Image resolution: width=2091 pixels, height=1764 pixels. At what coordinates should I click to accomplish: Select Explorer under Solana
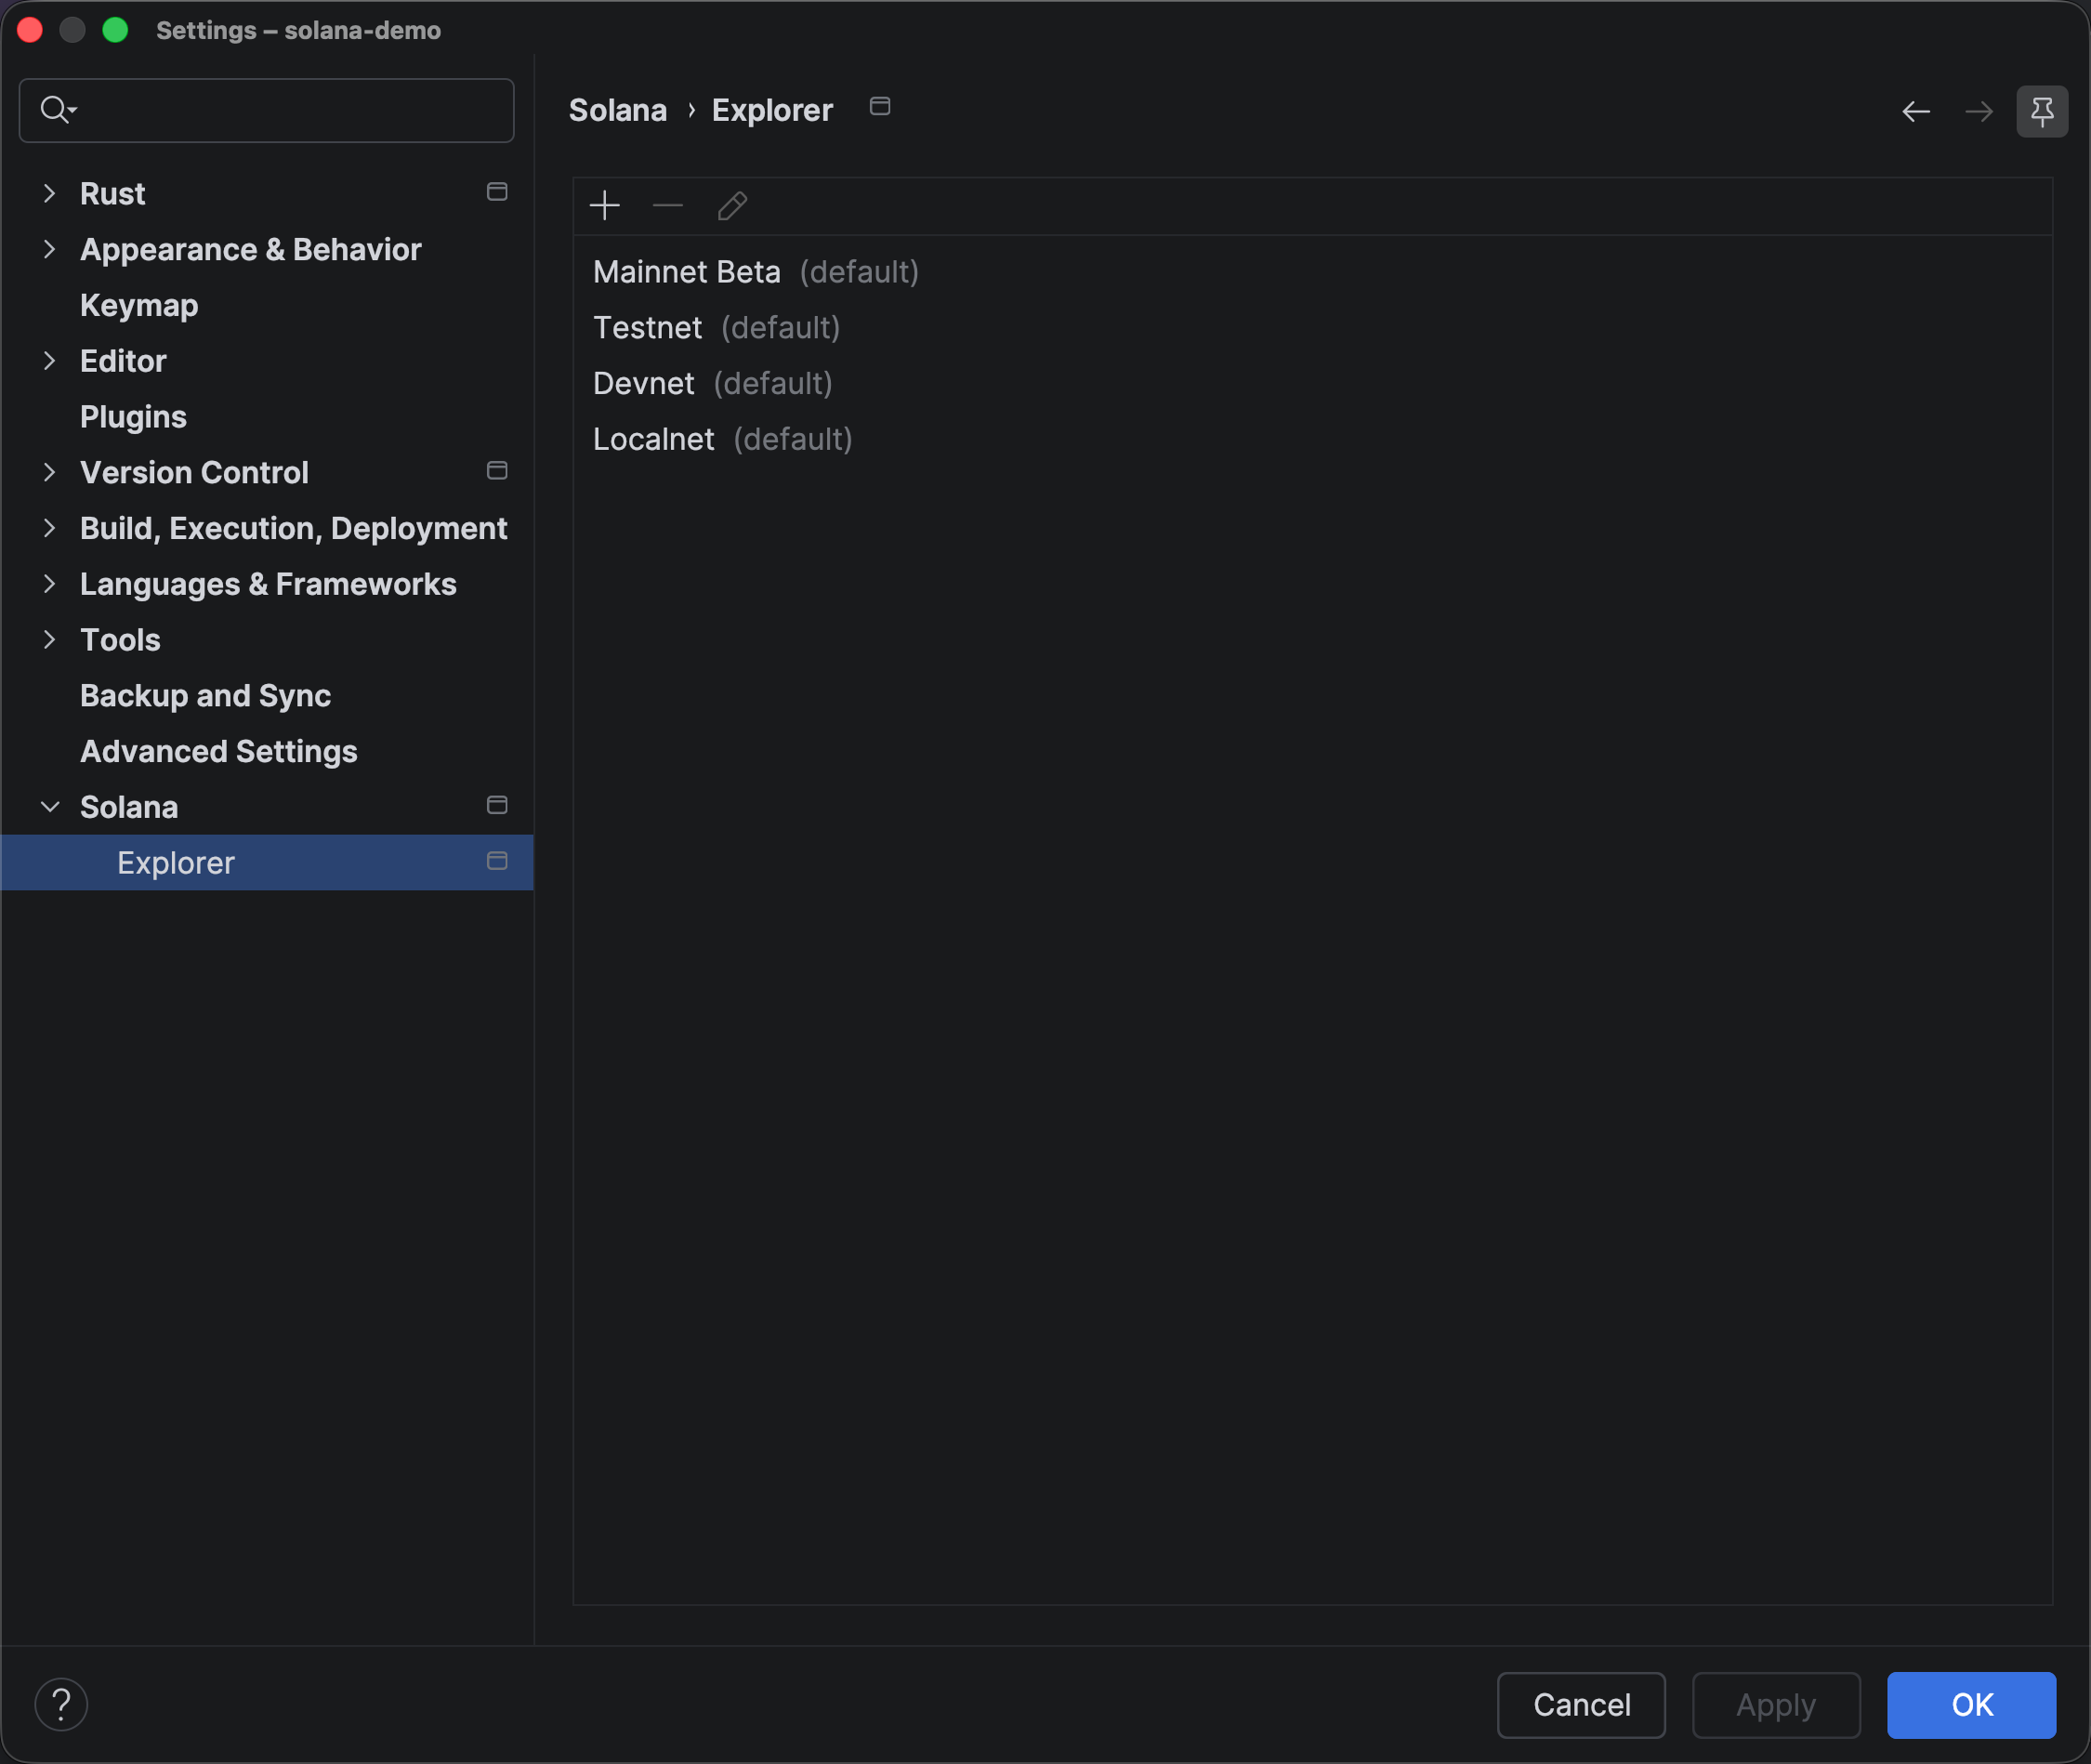(x=267, y=863)
